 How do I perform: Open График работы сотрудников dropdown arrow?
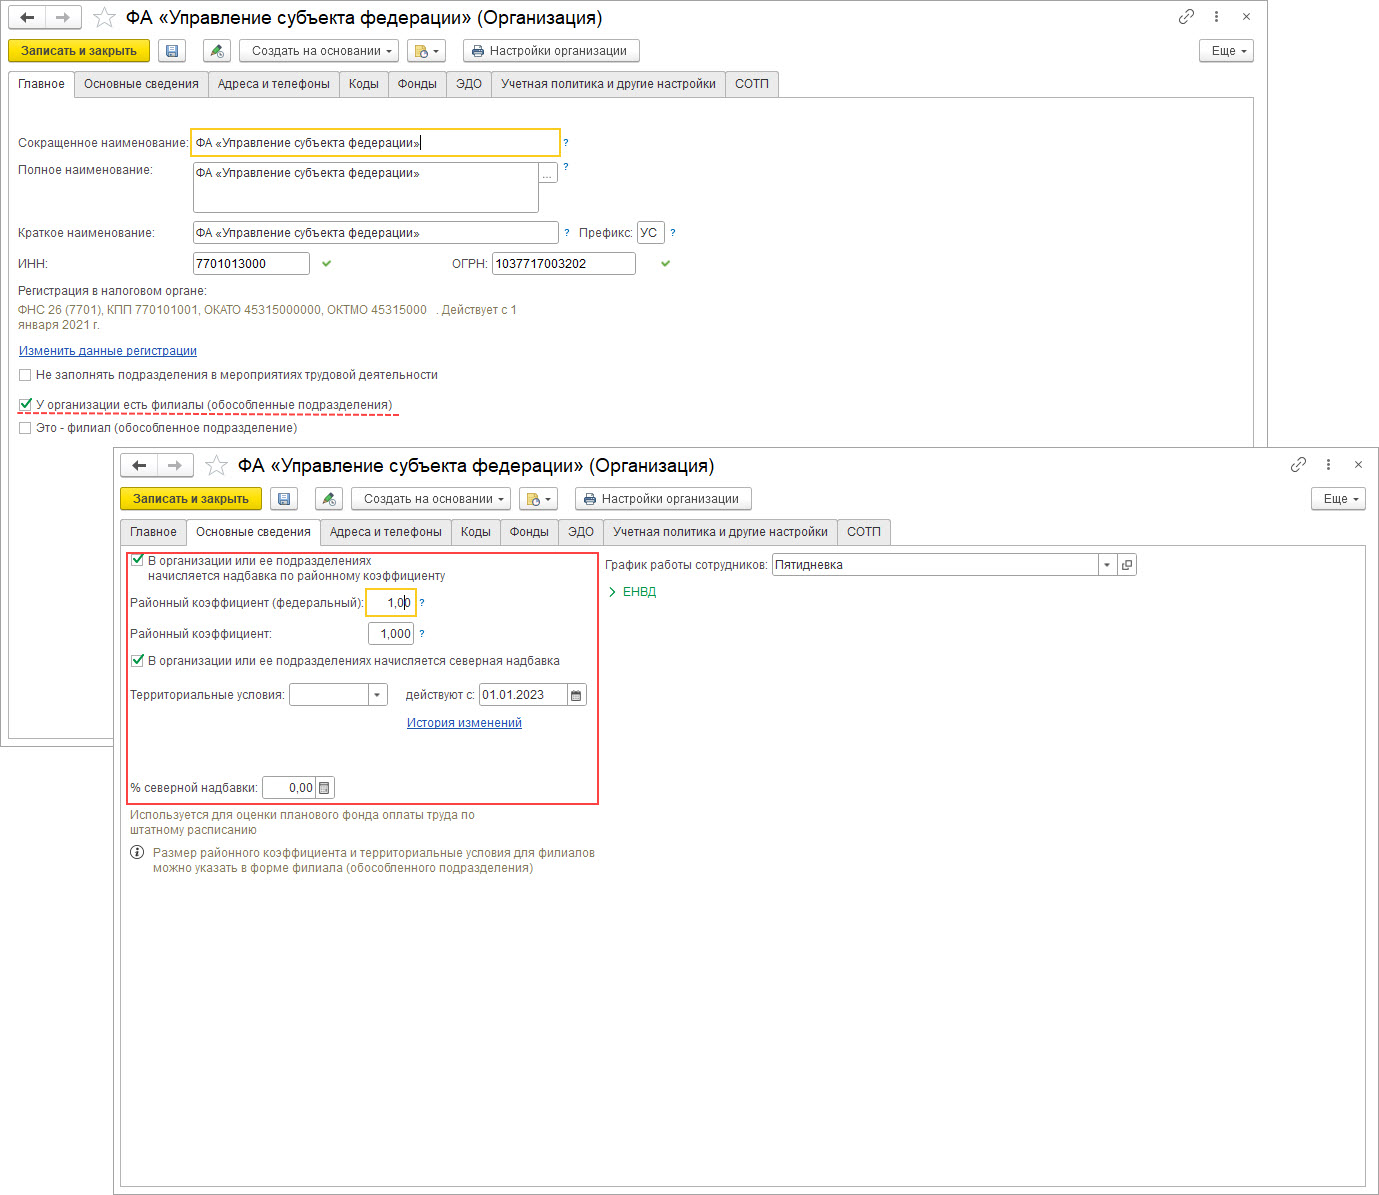pyautogui.click(x=1107, y=565)
